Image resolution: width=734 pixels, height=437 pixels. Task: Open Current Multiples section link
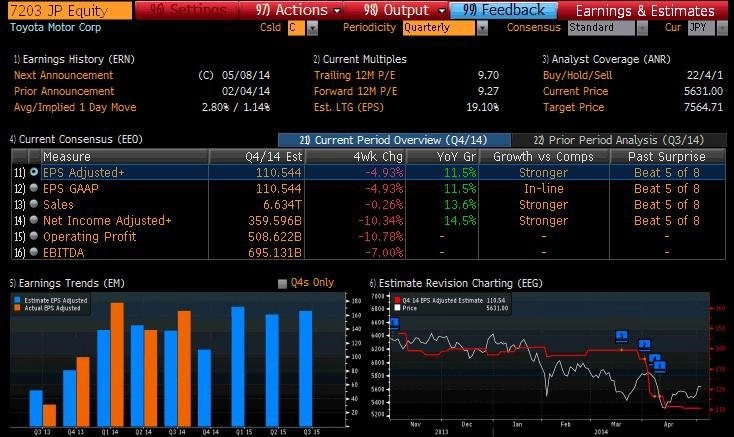tap(360, 59)
